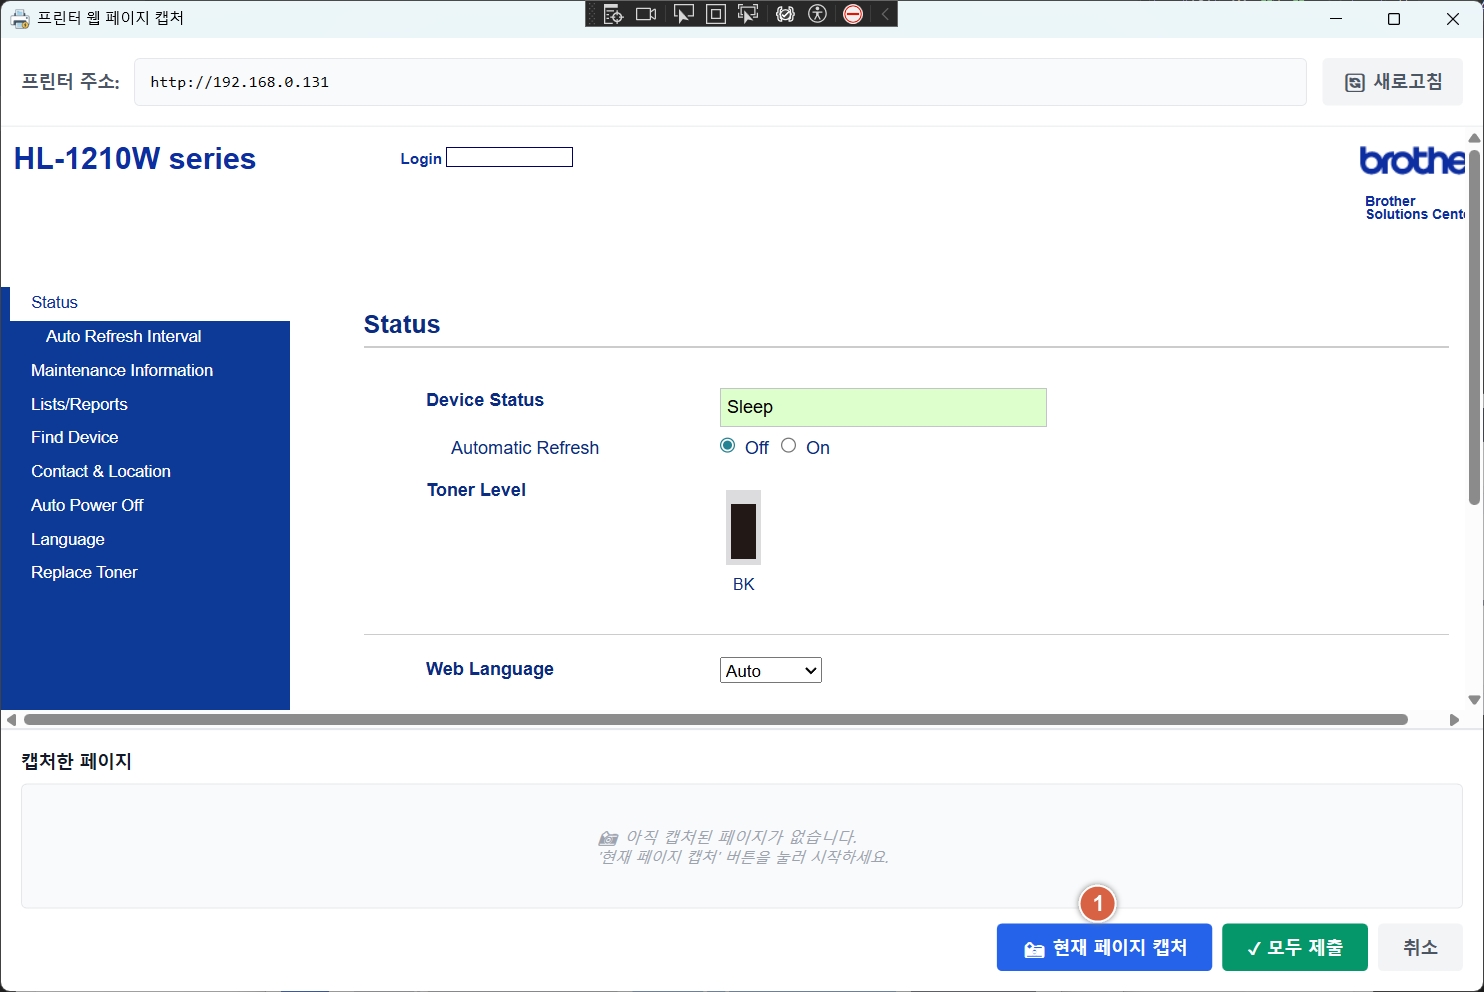Turn Automatic Refresh On
The height and width of the screenshot is (992, 1484).
pyautogui.click(x=789, y=446)
